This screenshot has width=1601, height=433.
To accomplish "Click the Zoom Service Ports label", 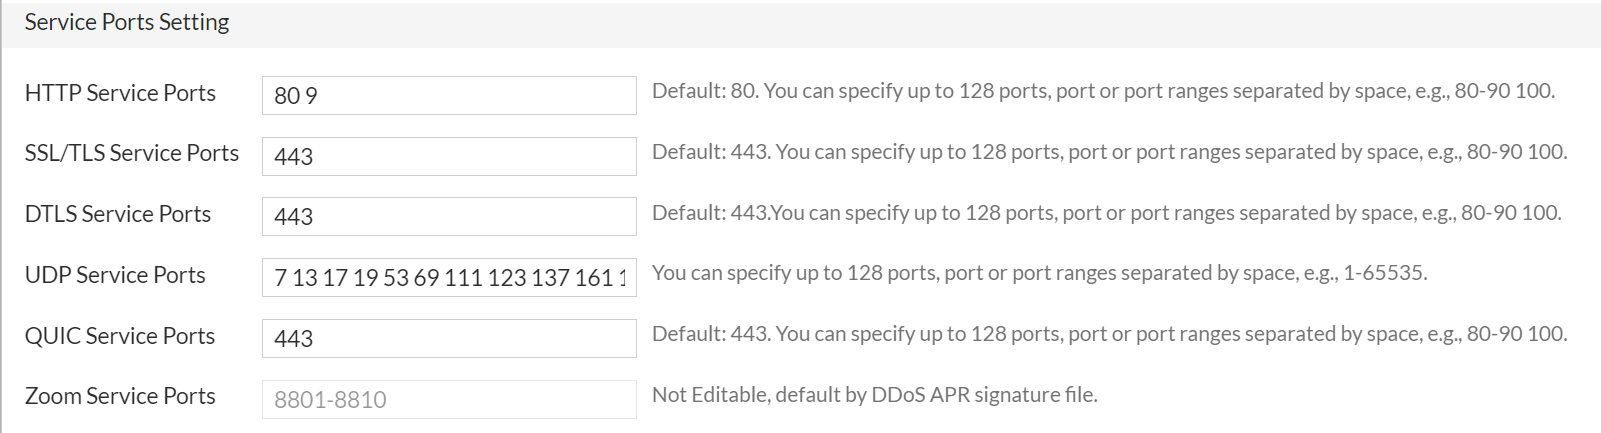I will [x=120, y=396].
